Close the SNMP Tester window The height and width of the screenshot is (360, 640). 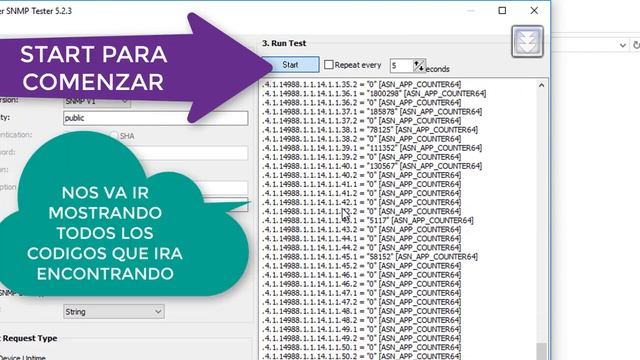534,11
